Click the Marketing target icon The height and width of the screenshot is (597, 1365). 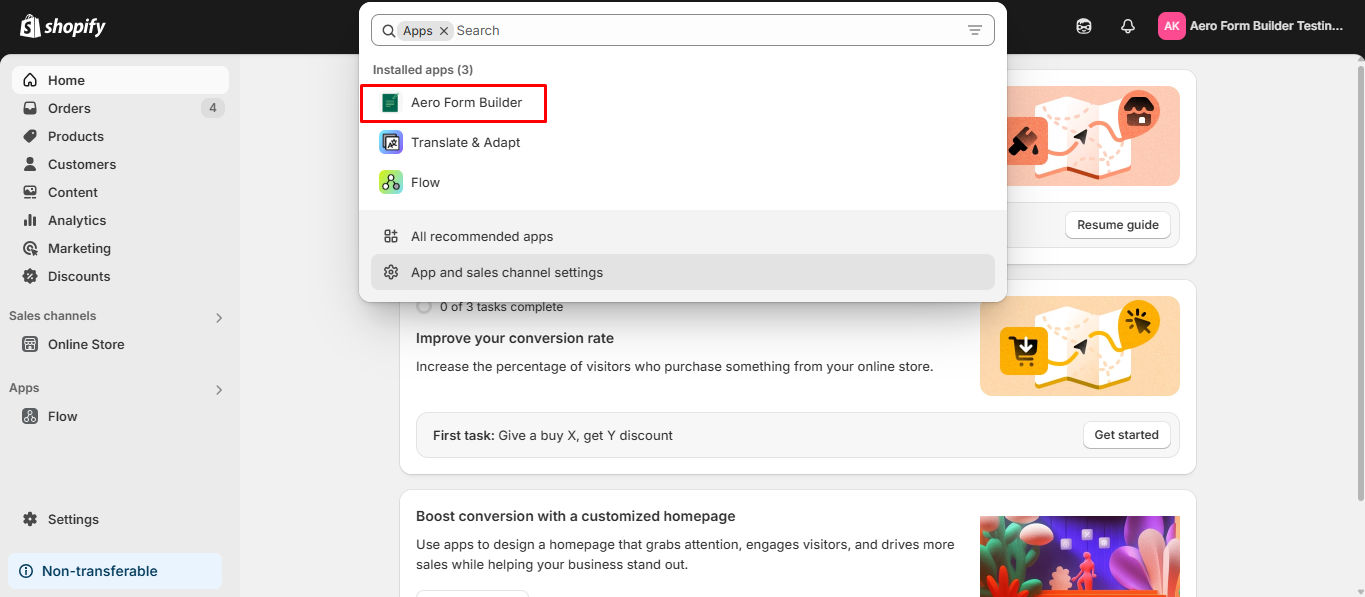coord(30,248)
